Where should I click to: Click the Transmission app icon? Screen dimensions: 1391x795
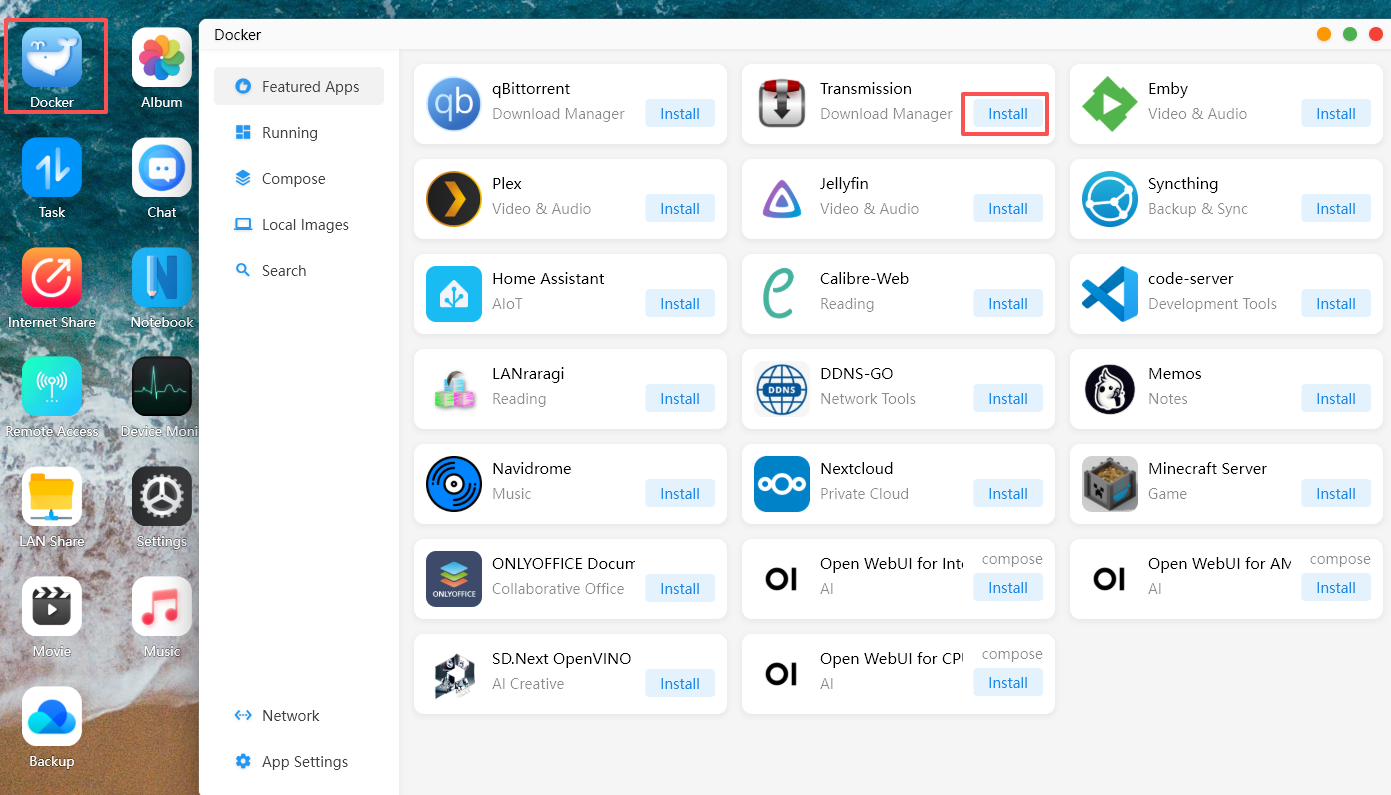[x=782, y=104]
